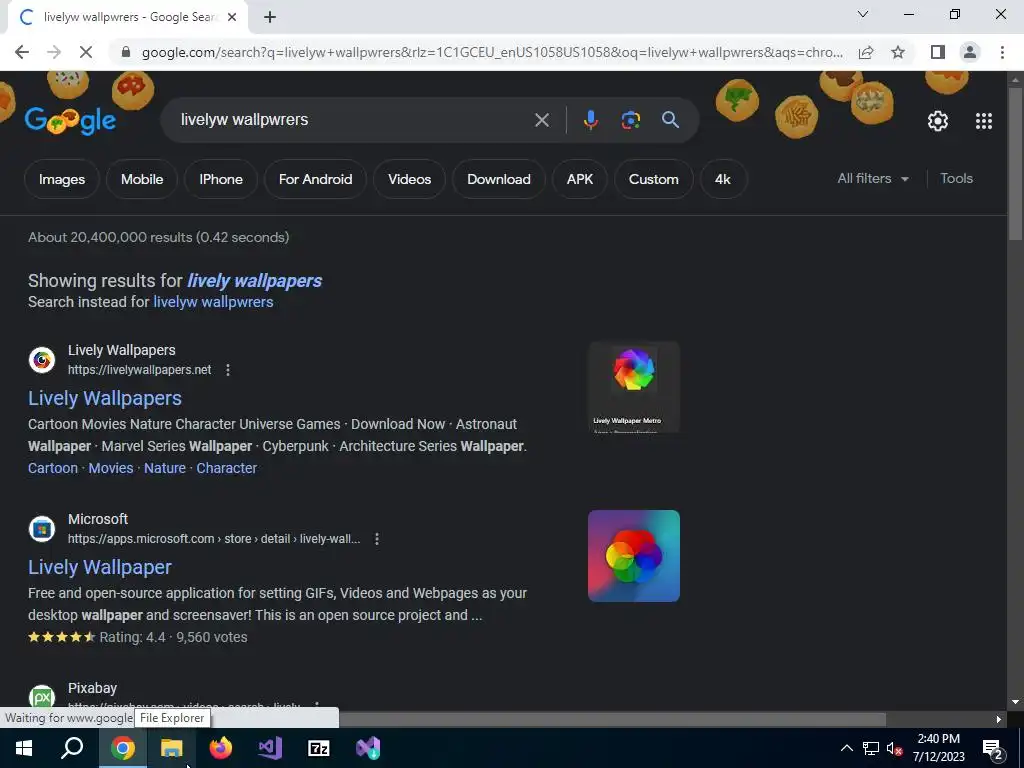
Task: Expand the All filters dropdown
Action: click(x=873, y=178)
